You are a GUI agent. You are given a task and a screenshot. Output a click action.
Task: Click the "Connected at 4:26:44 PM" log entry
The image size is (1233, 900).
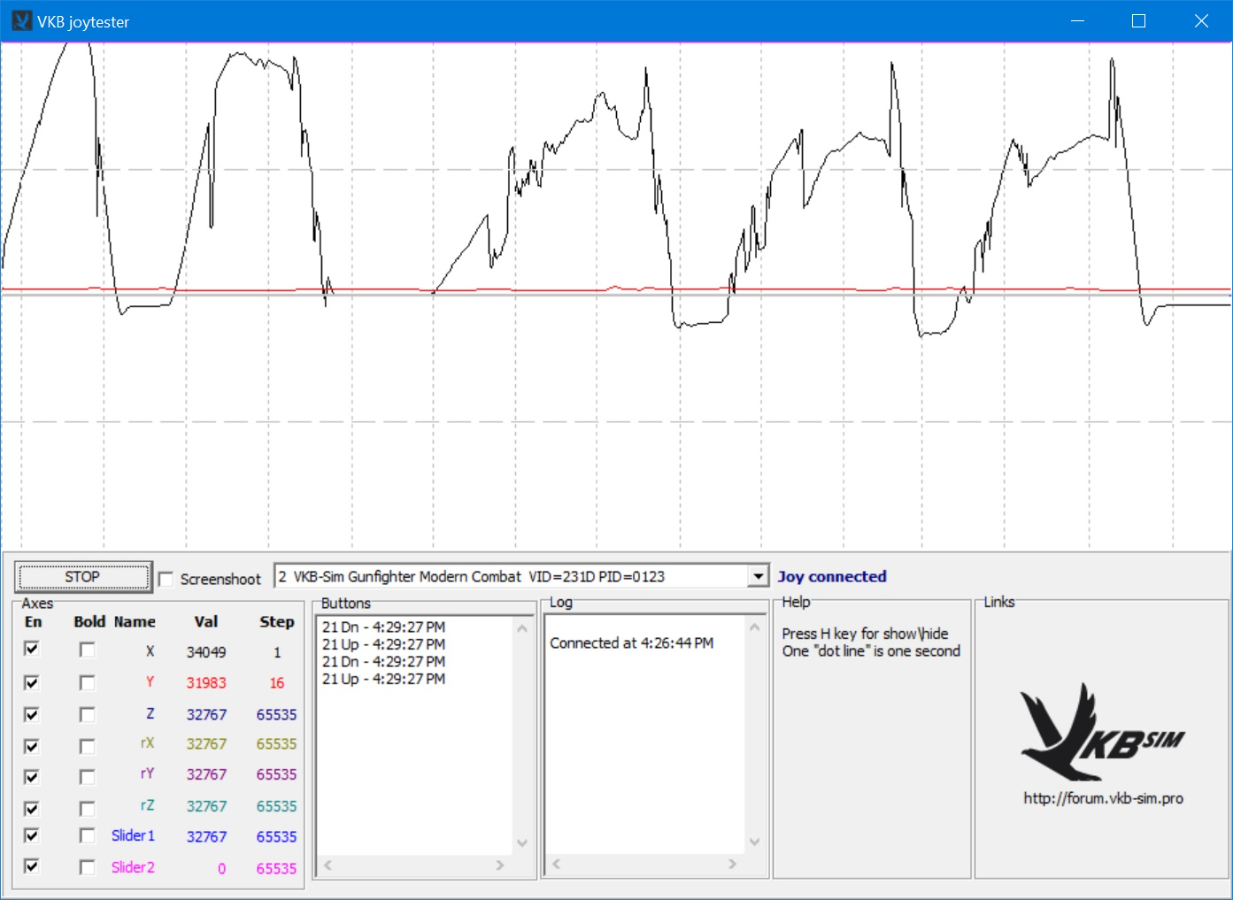point(631,643)
